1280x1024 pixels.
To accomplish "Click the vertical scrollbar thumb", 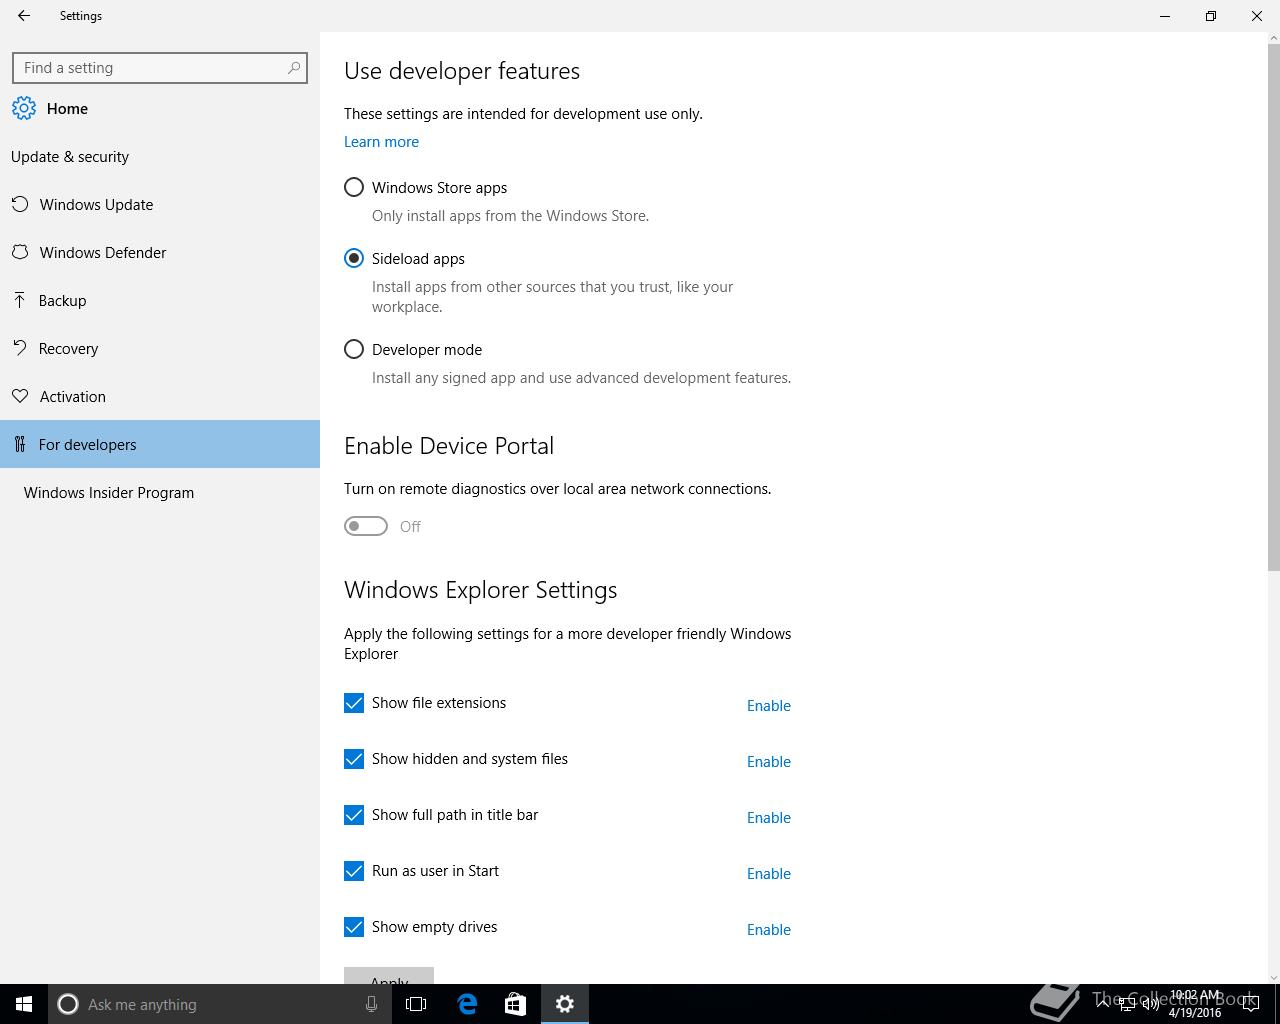I will pyautogui.click(x=1273, y=306).
